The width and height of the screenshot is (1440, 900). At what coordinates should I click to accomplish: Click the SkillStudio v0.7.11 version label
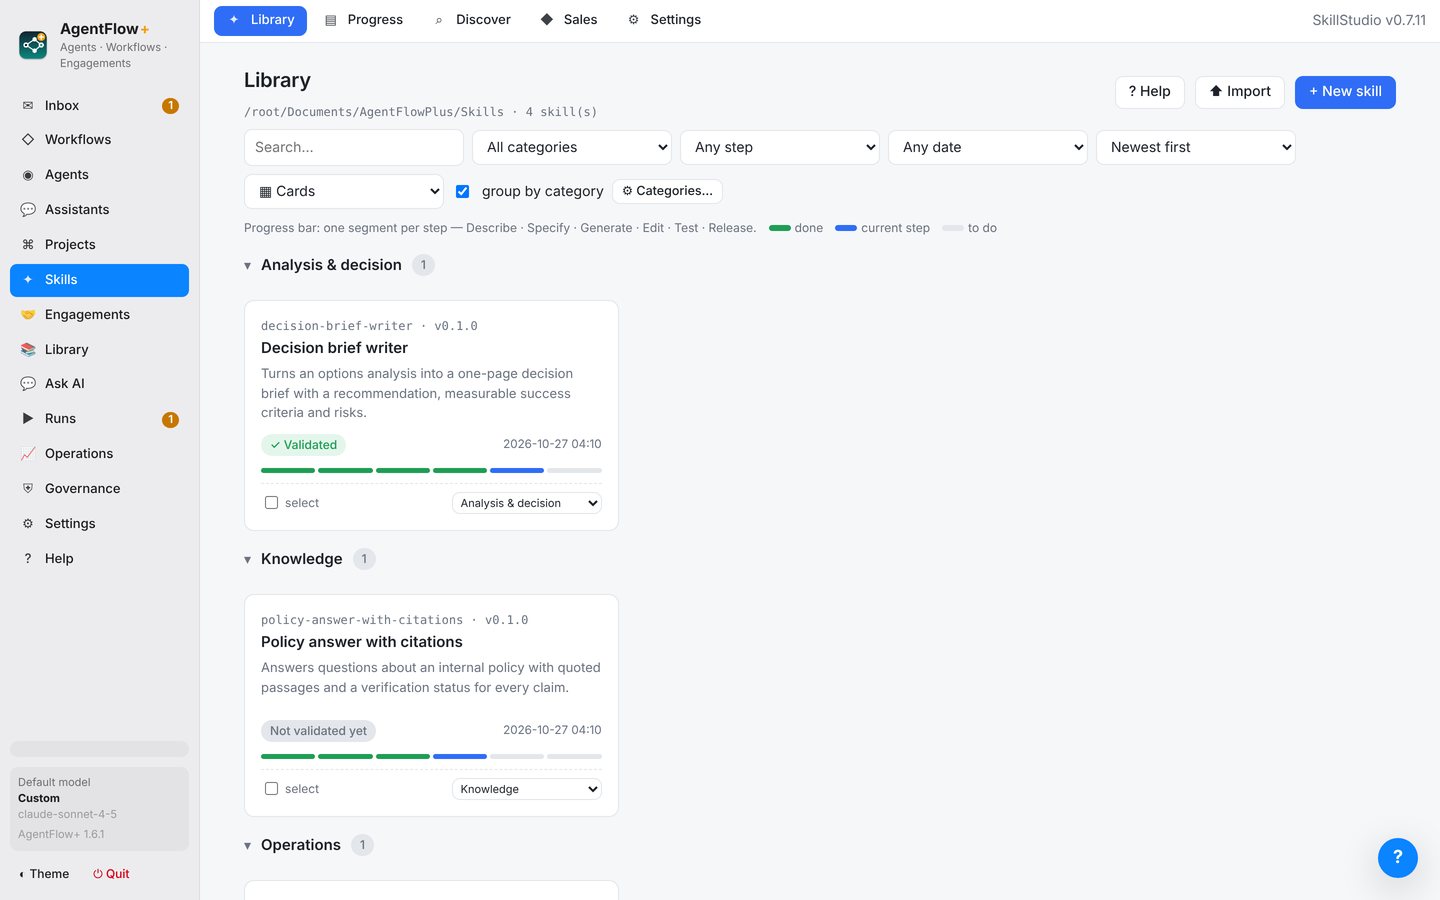(1369, 20)
